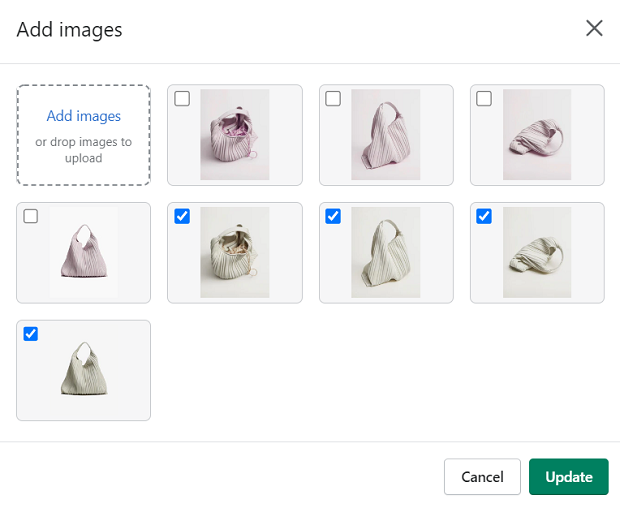
Task: Select the cream upright twisted bag thumbnail
Action: tap(386, 252)
